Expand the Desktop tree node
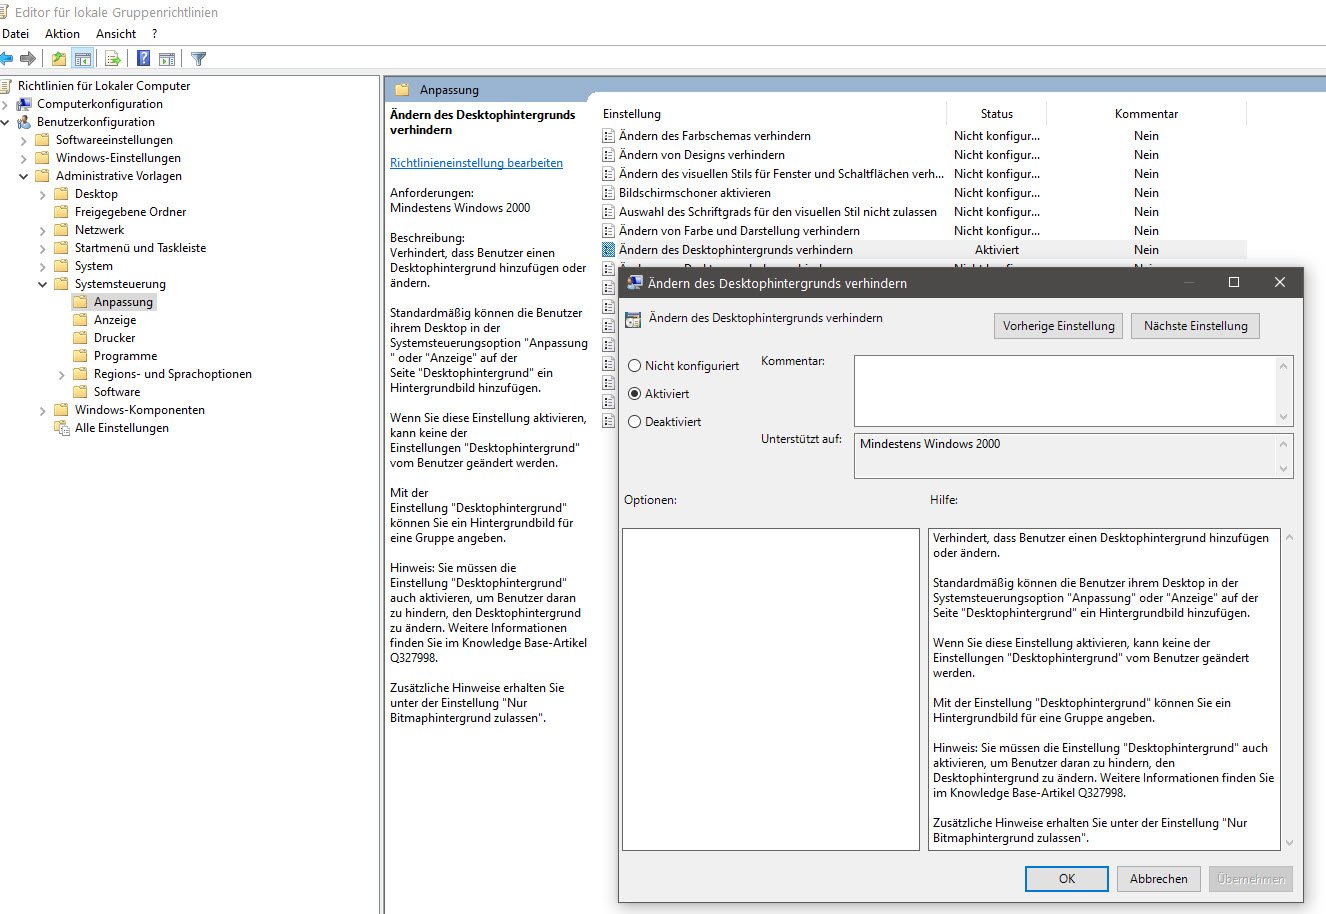 [x=43, y=194]
